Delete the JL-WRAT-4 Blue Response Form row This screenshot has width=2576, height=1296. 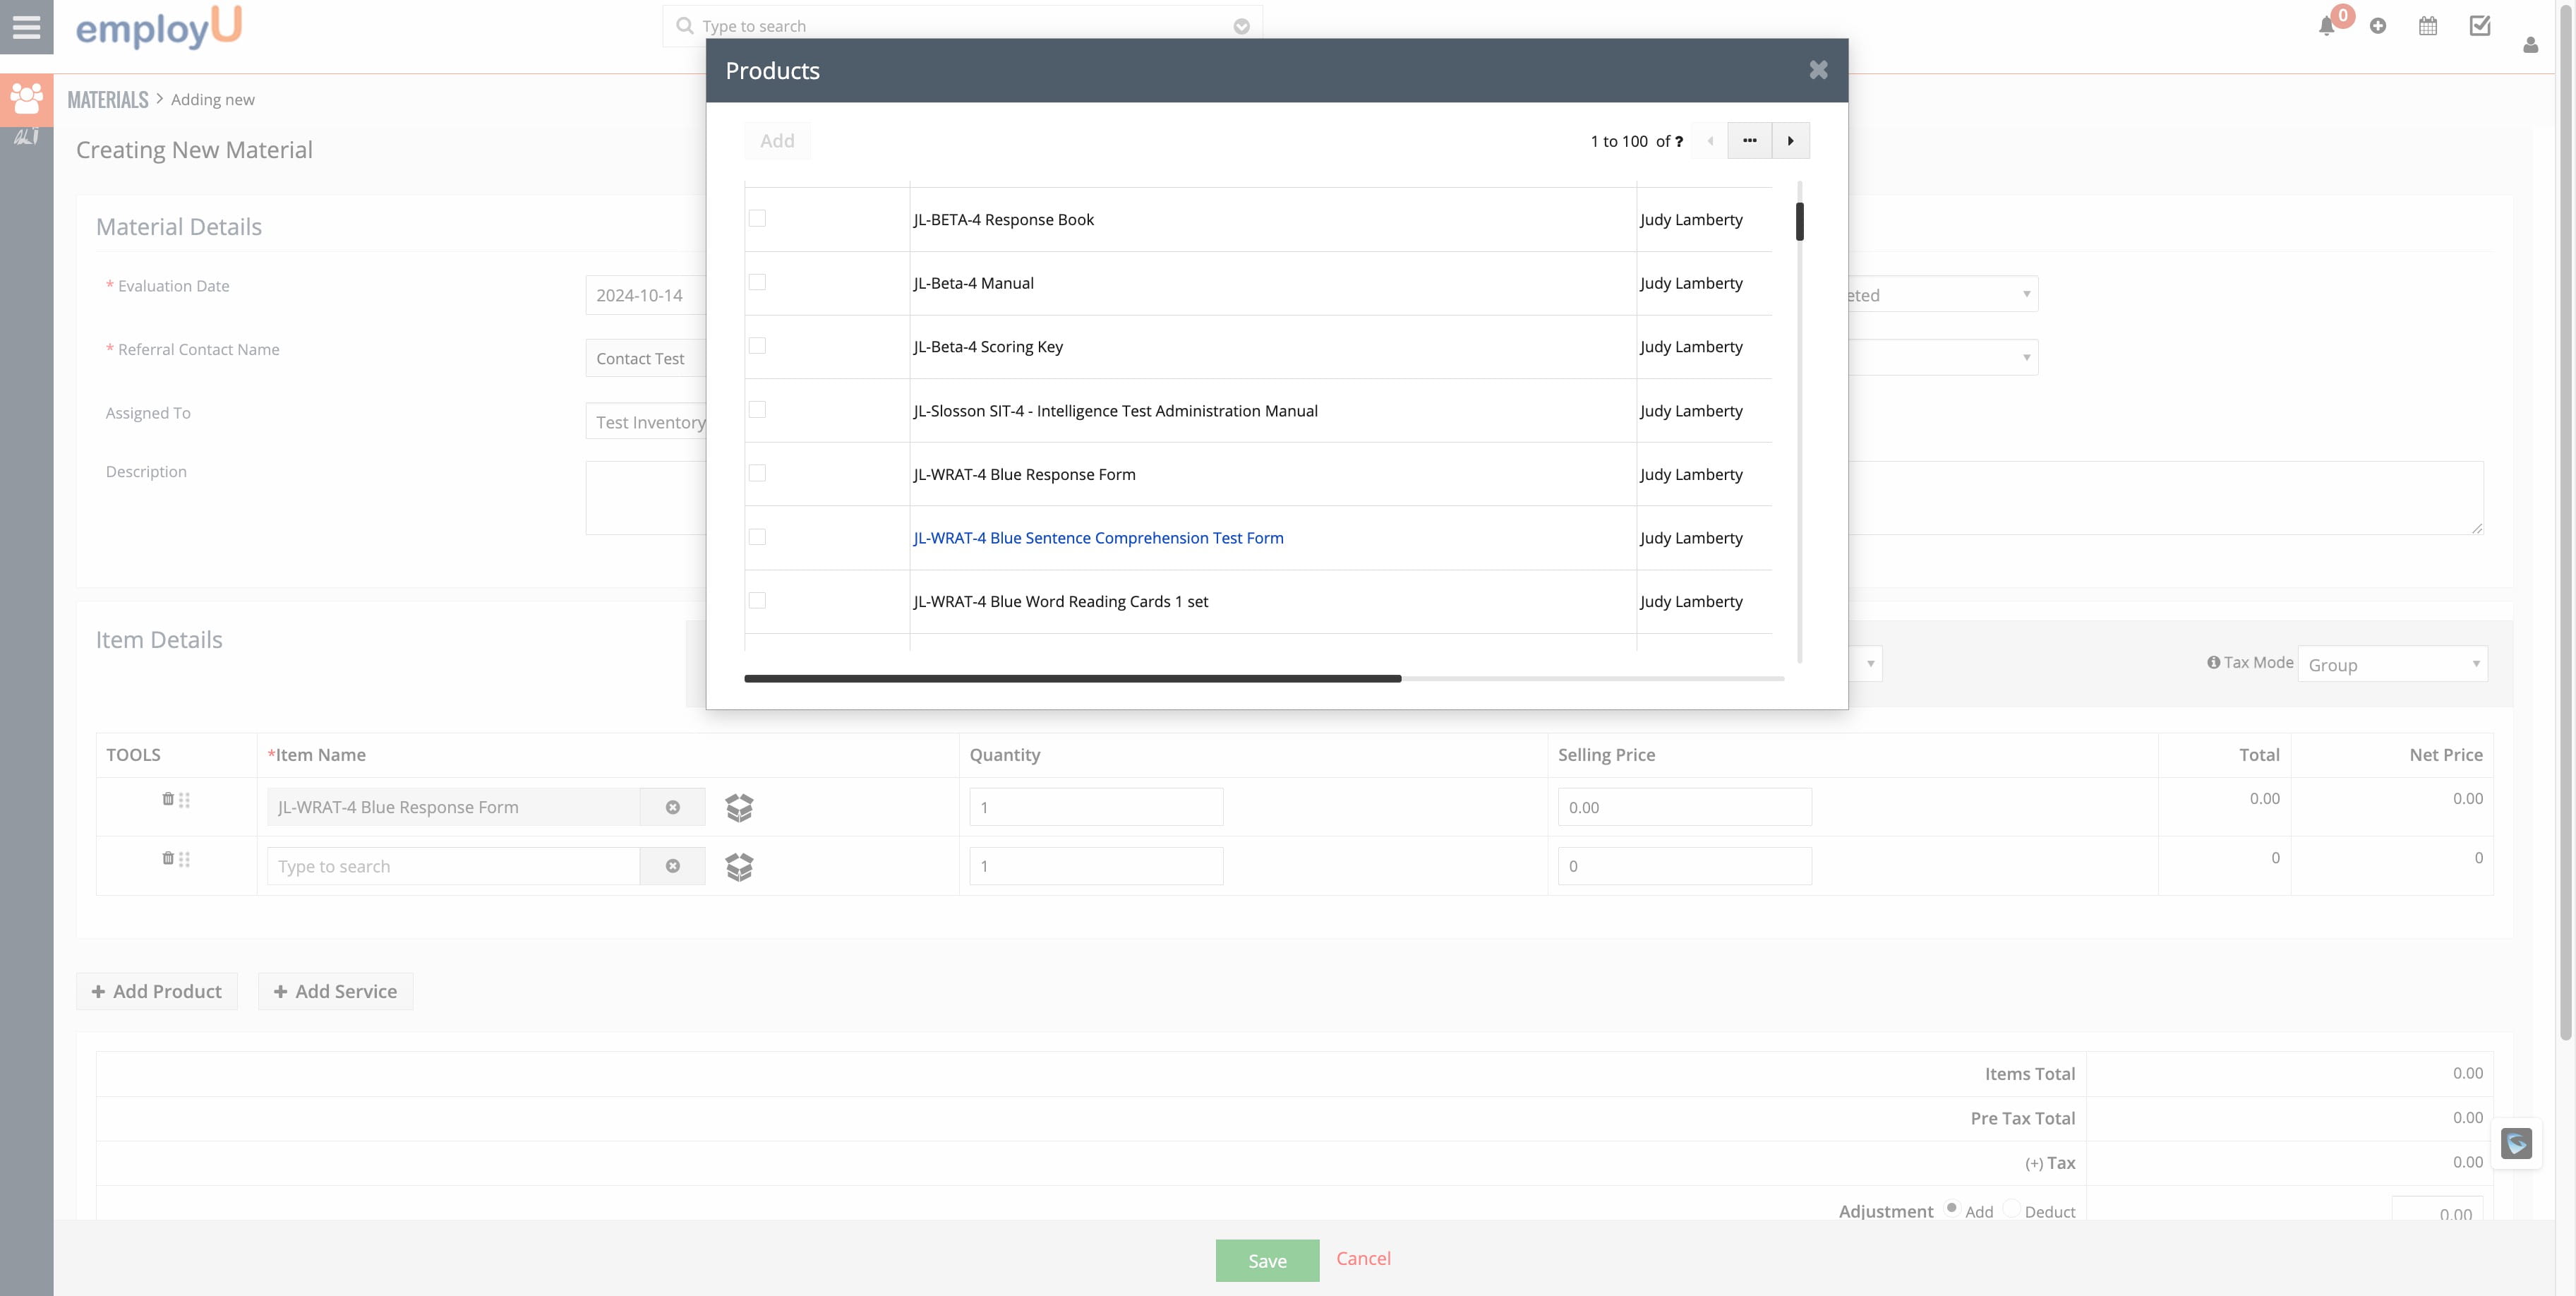coord(168,799)
